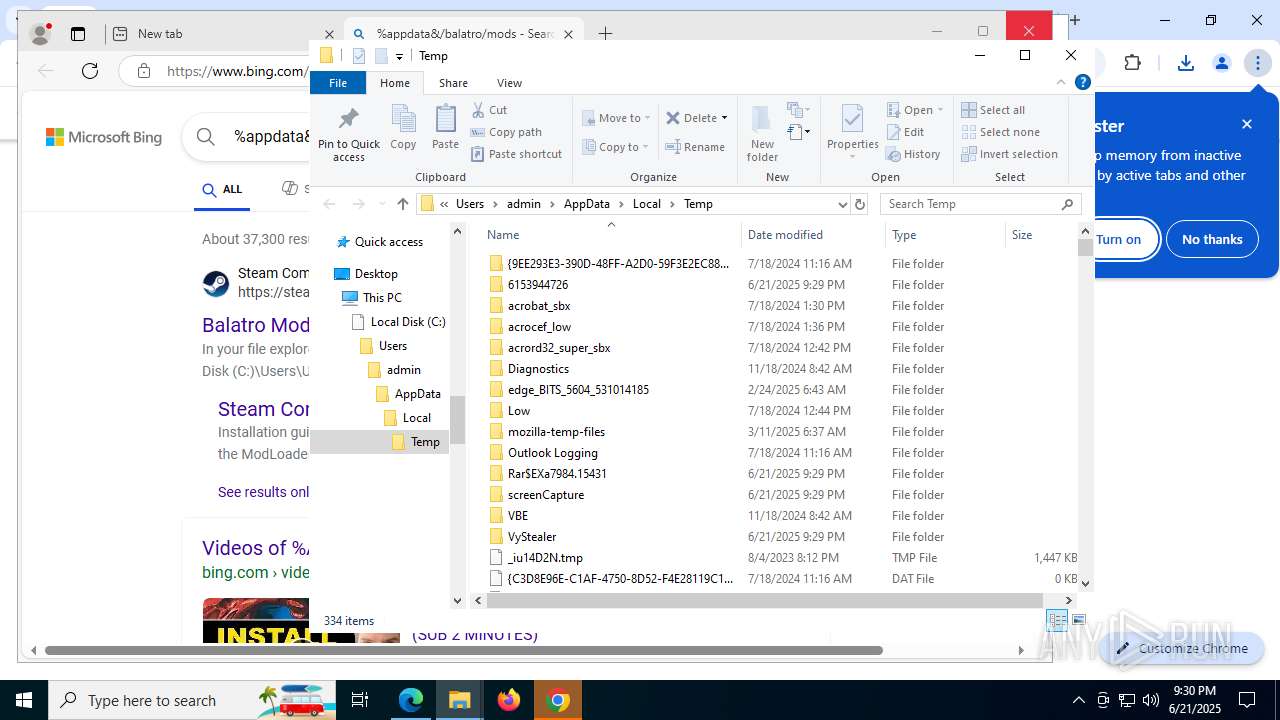The image size is (1280, 720).
Task: Open Task View on the taskbar
Action: [x=360, y=700]
